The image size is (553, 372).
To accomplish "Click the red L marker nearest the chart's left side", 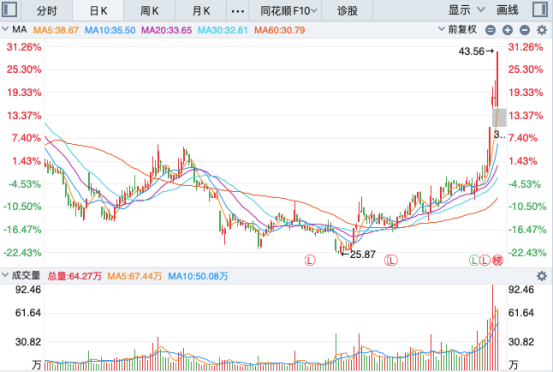I will tap(310, 261).
